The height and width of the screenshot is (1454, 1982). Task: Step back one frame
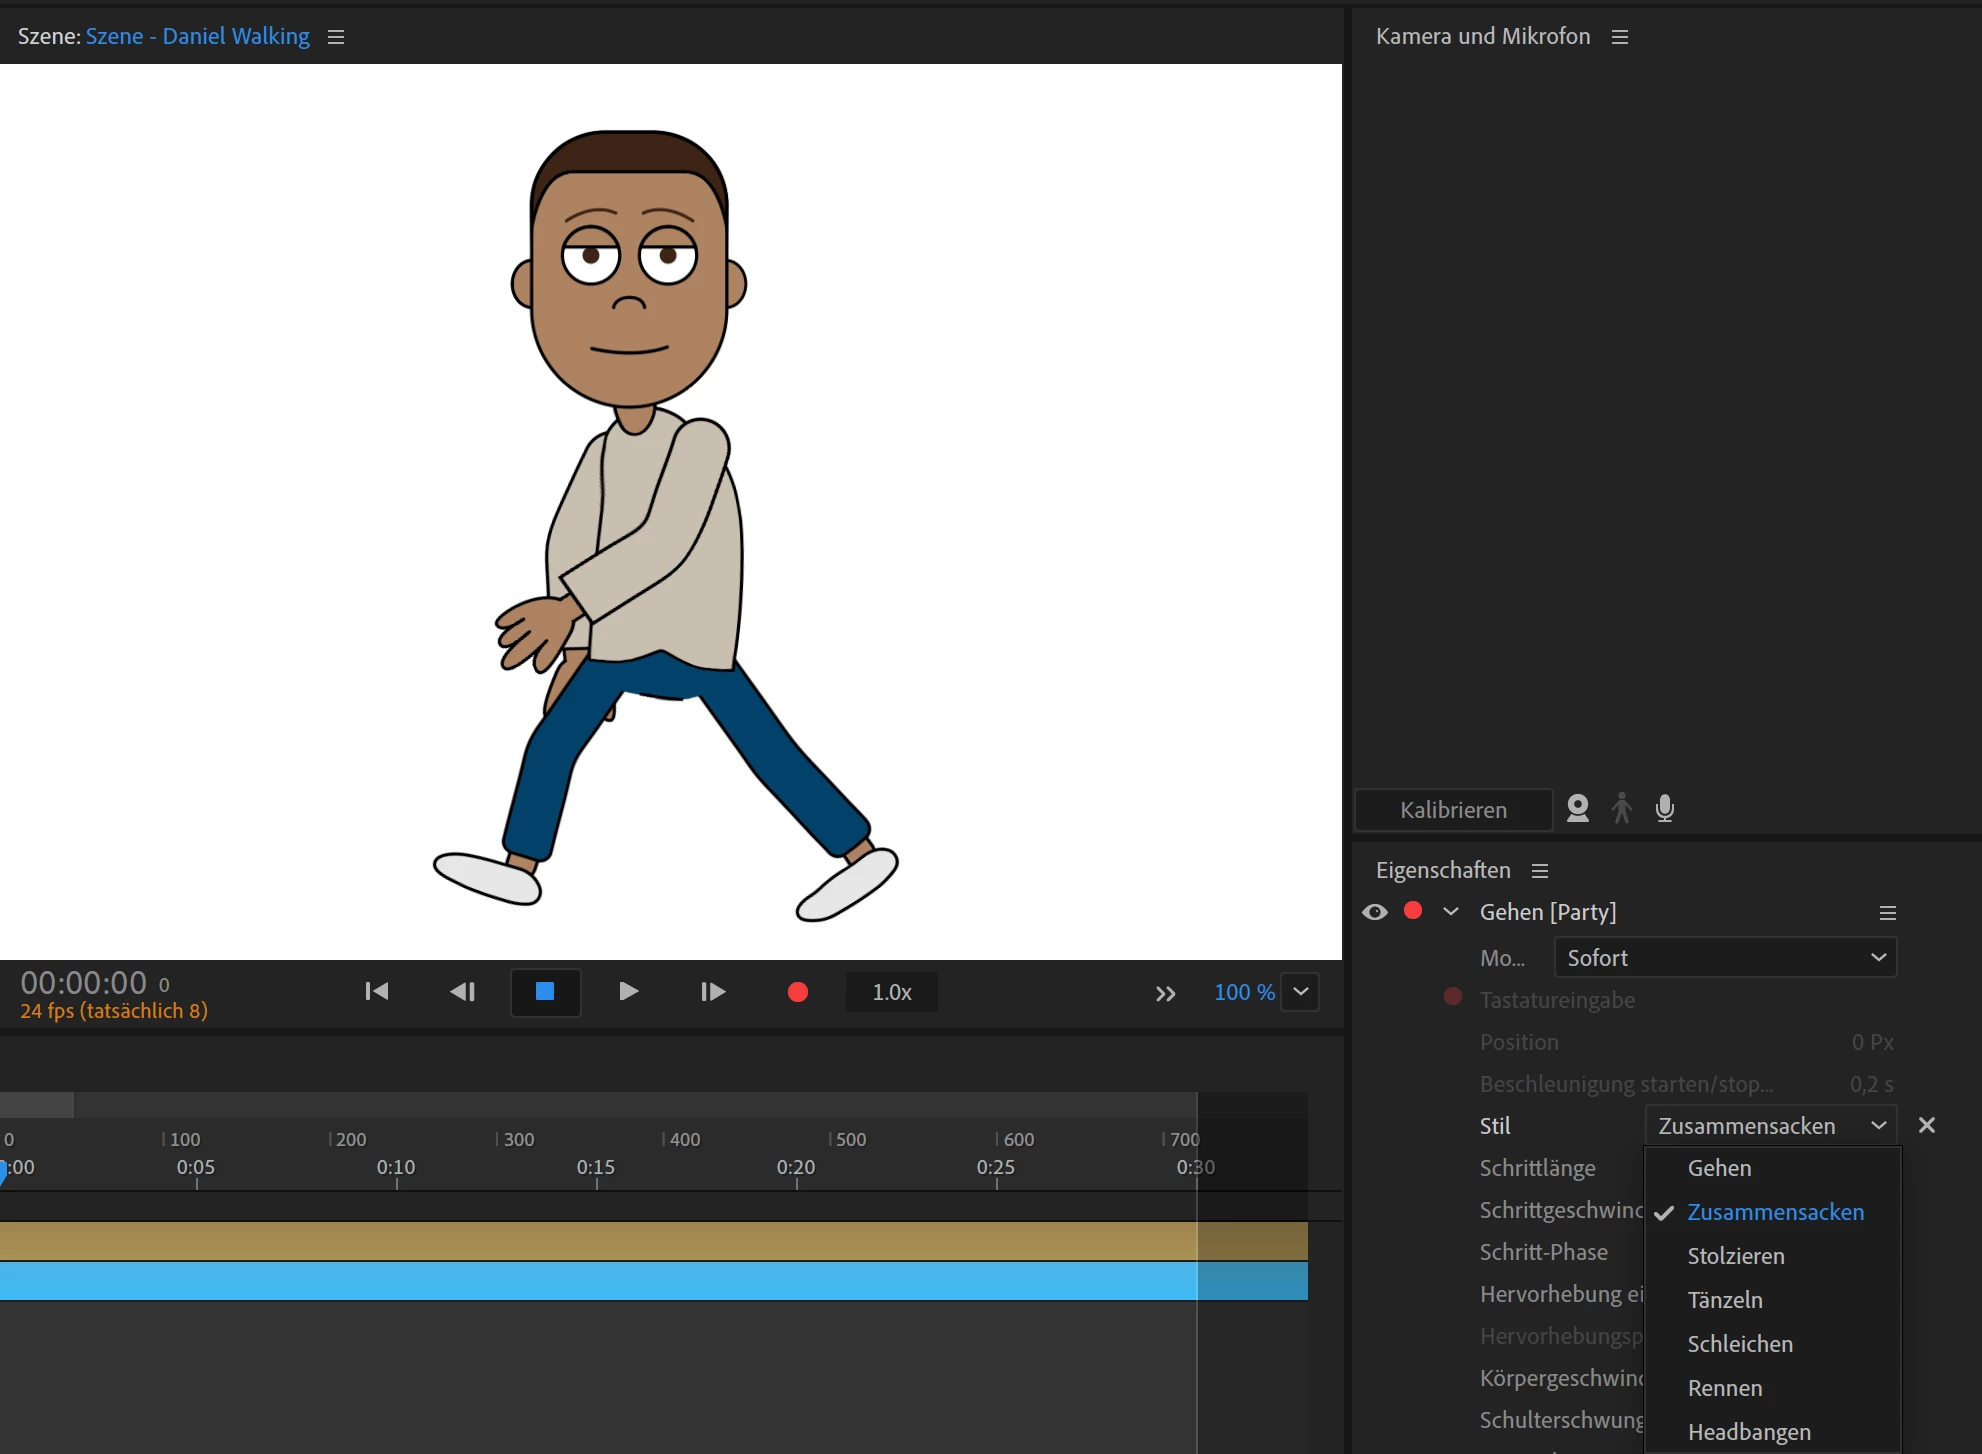pos(462,991)
